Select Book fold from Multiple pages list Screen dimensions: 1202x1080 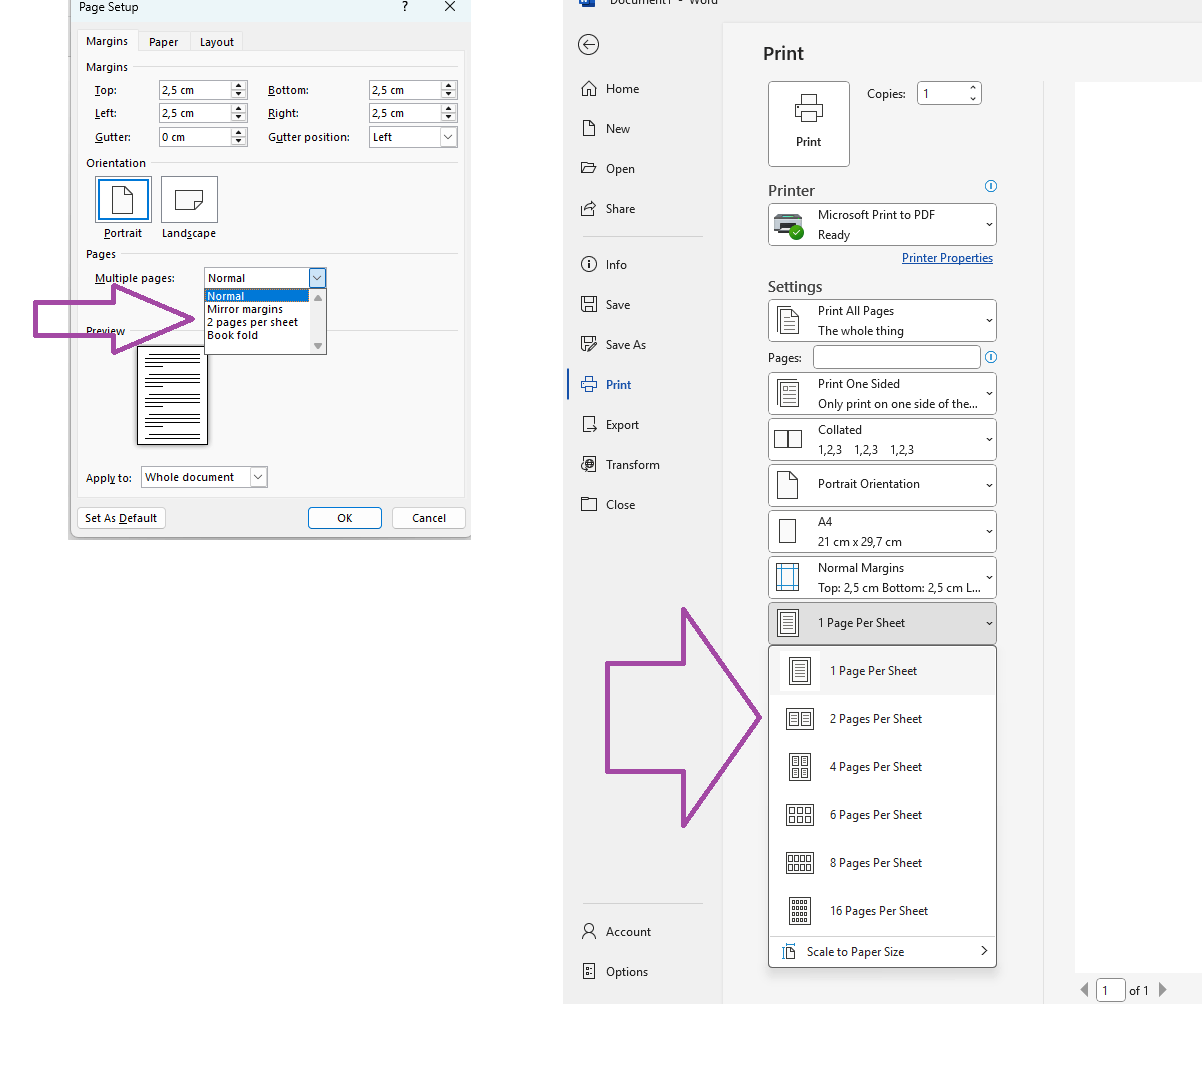click(x=232, y=335)
